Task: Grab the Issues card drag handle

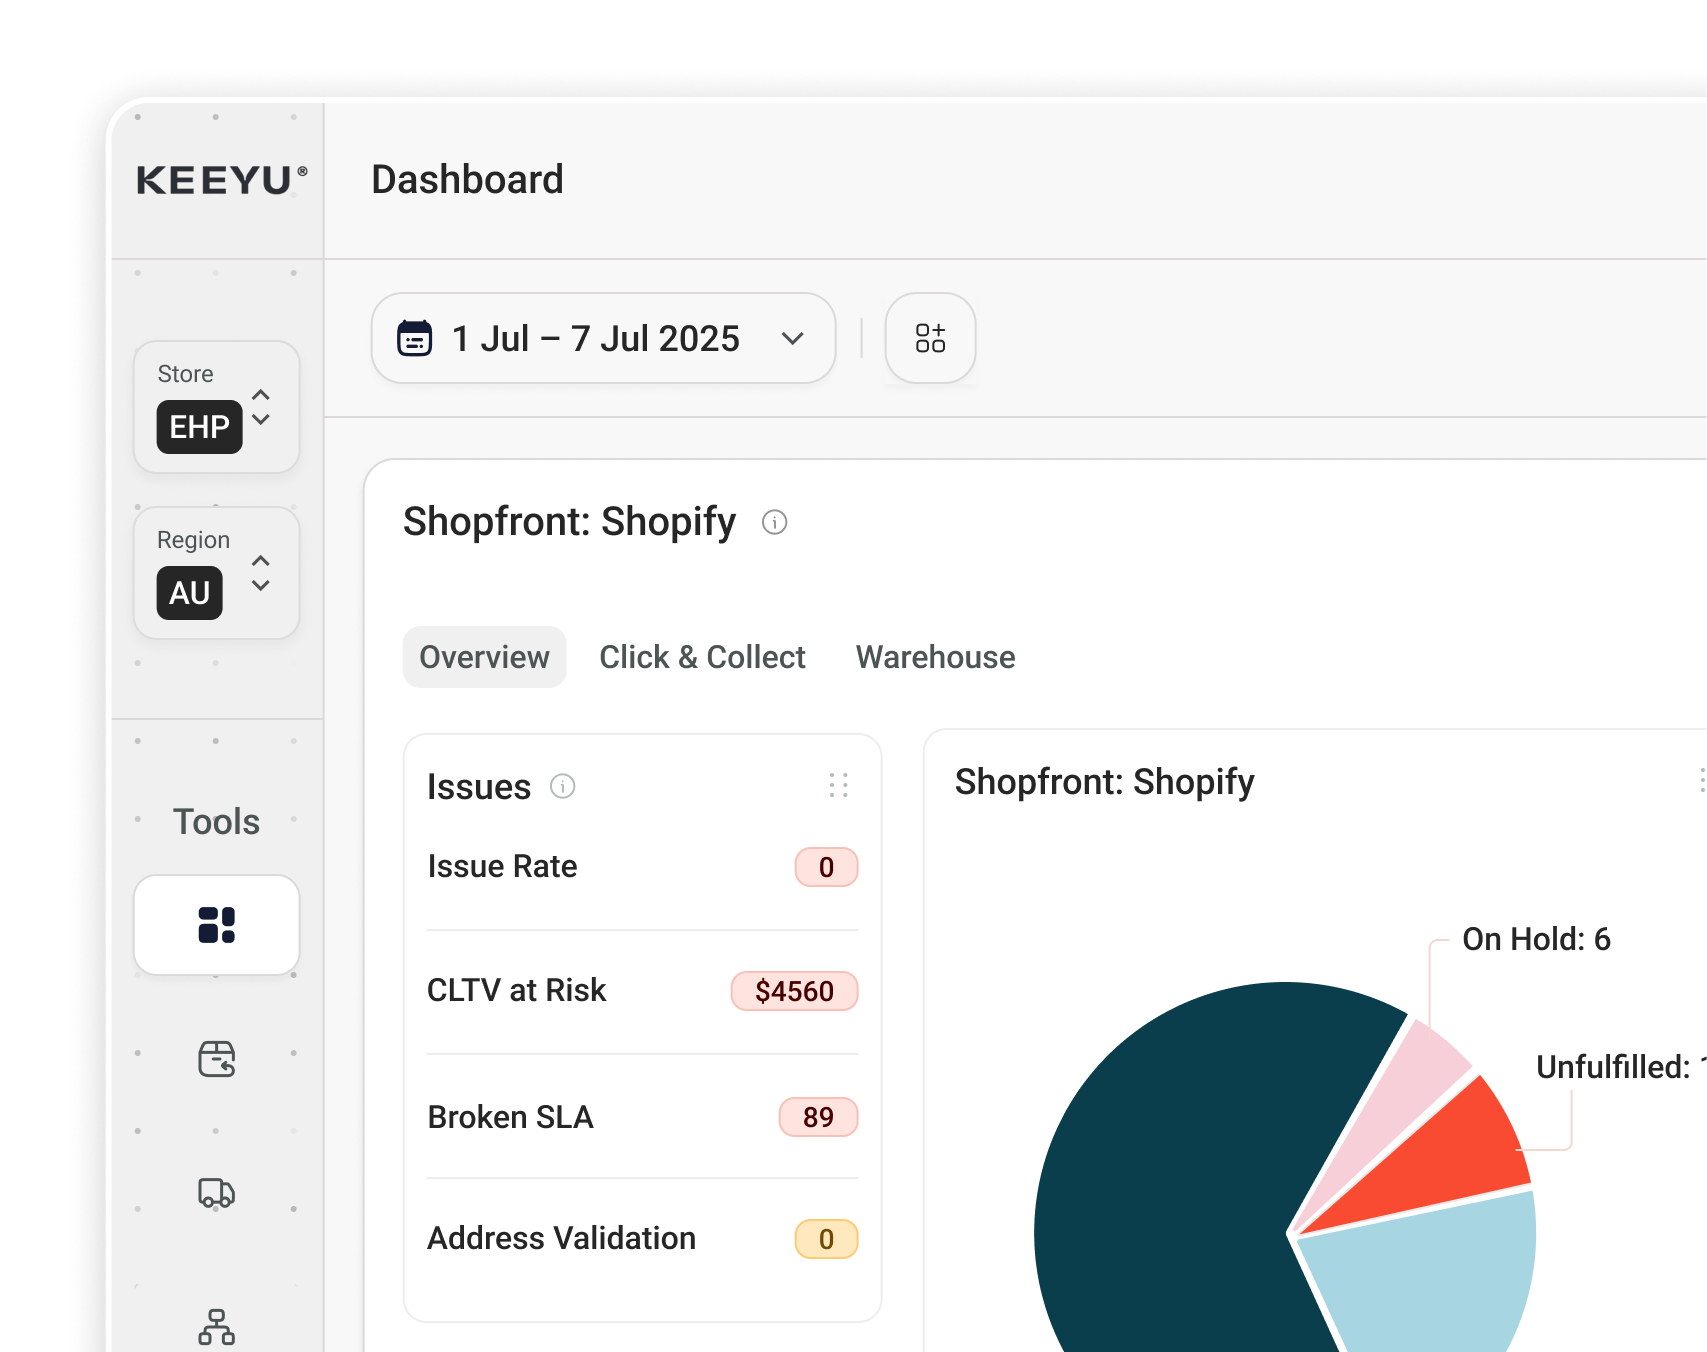Action: (838, 785)
